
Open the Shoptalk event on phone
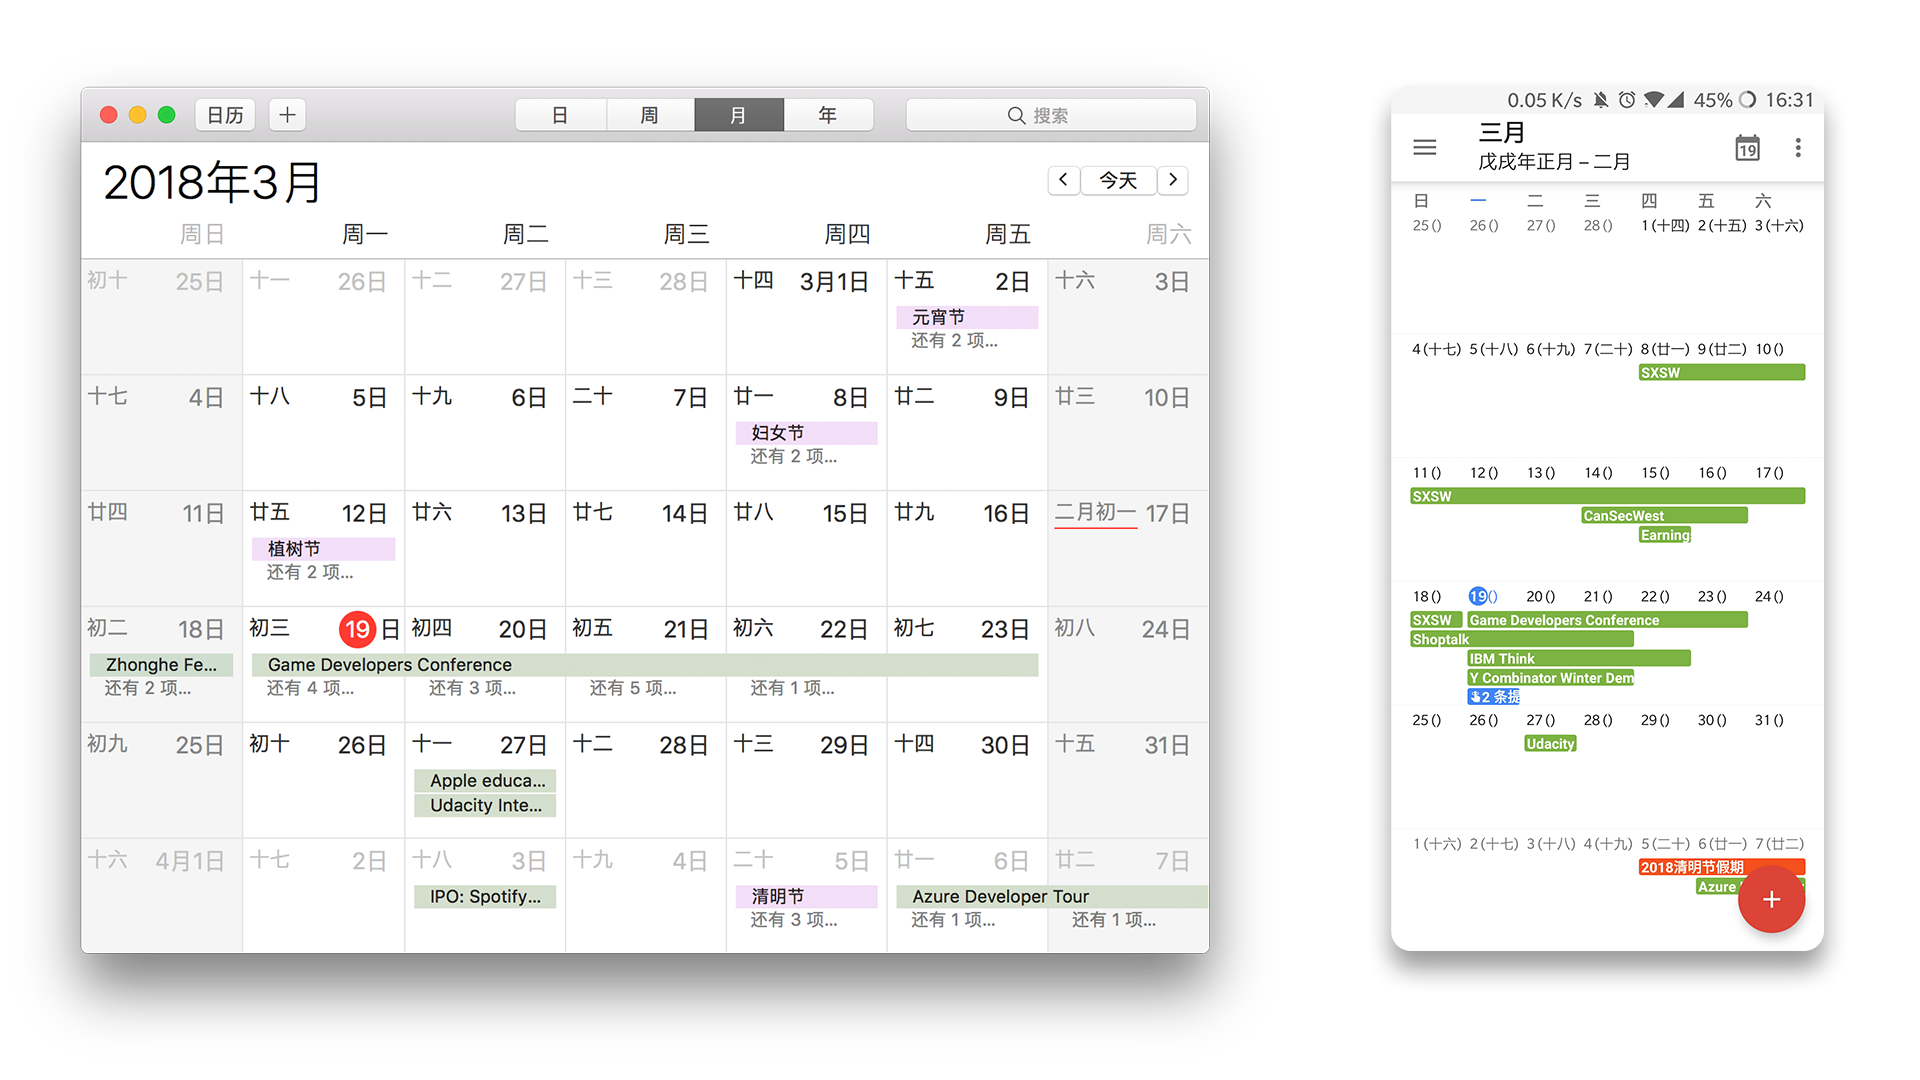pyautogui.click(x=1522, y=639)
